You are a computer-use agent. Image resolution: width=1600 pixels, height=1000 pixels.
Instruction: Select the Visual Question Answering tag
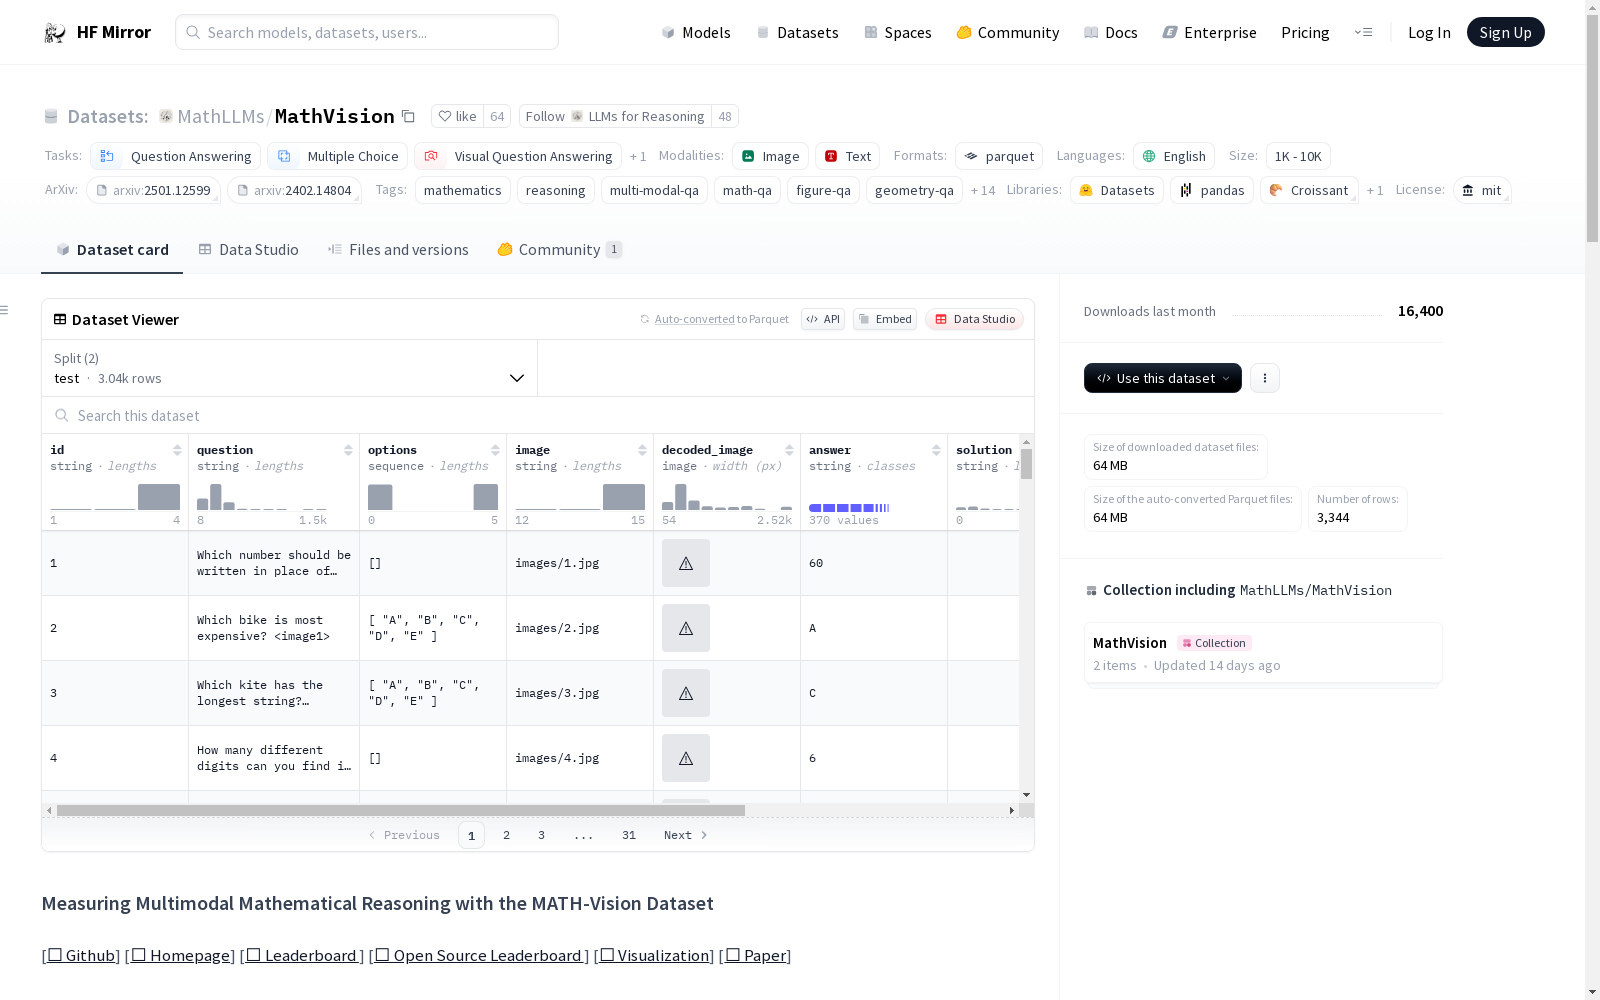tap(518, 156)
